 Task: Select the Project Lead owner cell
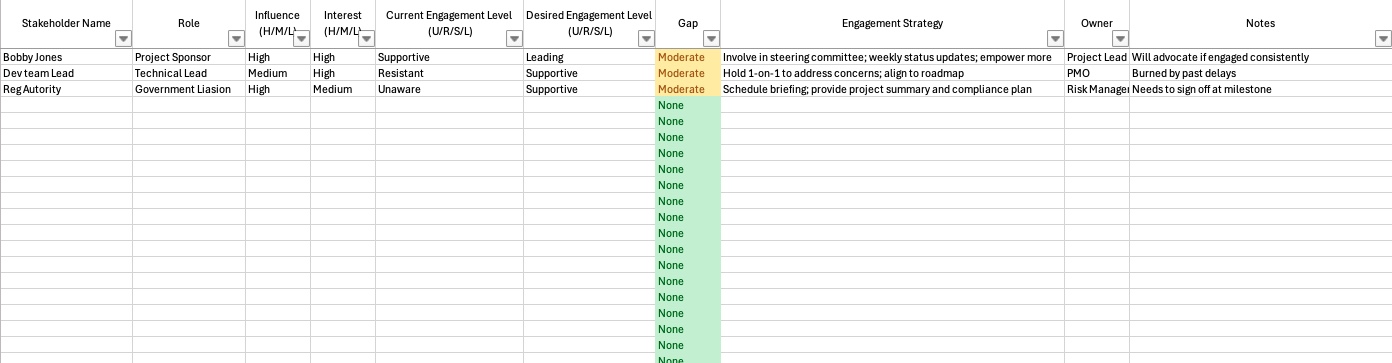1097,57
